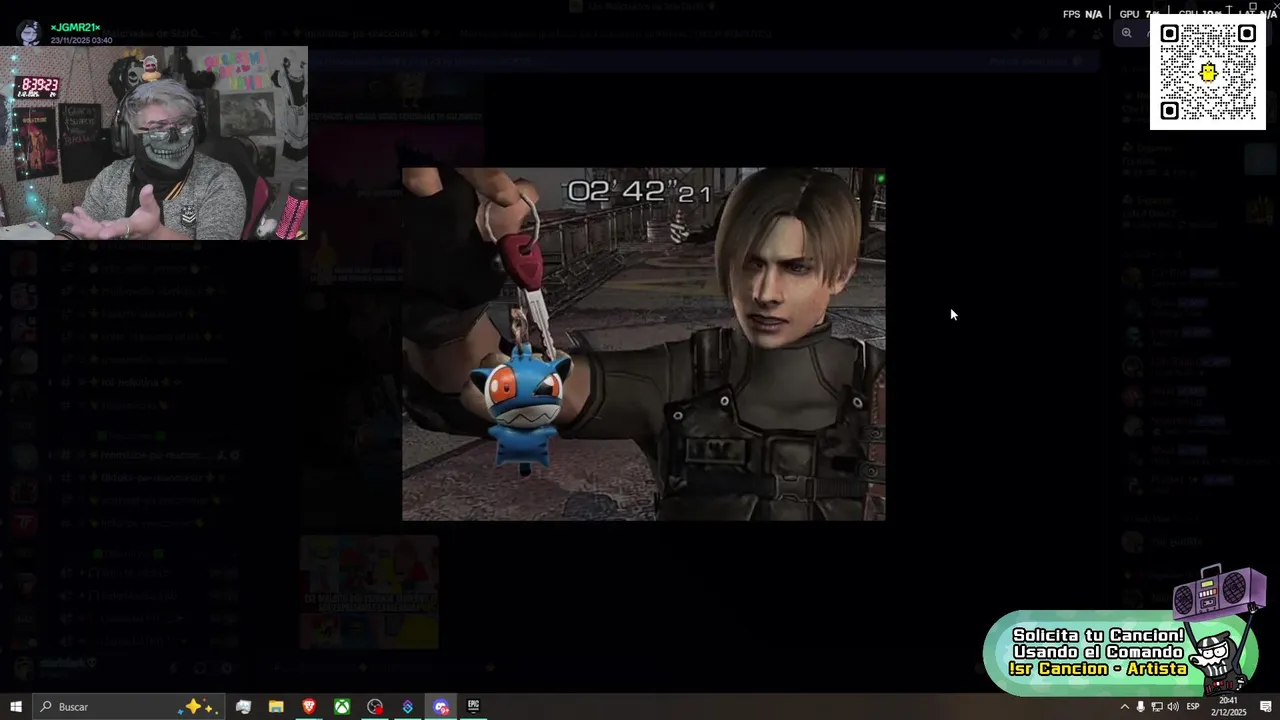
Task: Click the microphone tray icon
Action: click(x=1141, y=707)
